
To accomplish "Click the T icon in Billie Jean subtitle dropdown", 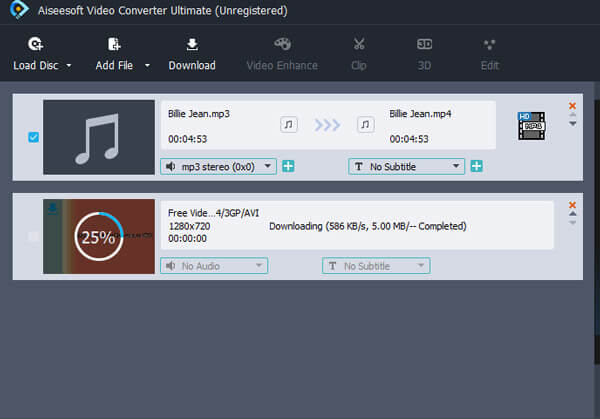I will [x=359, y=166].
